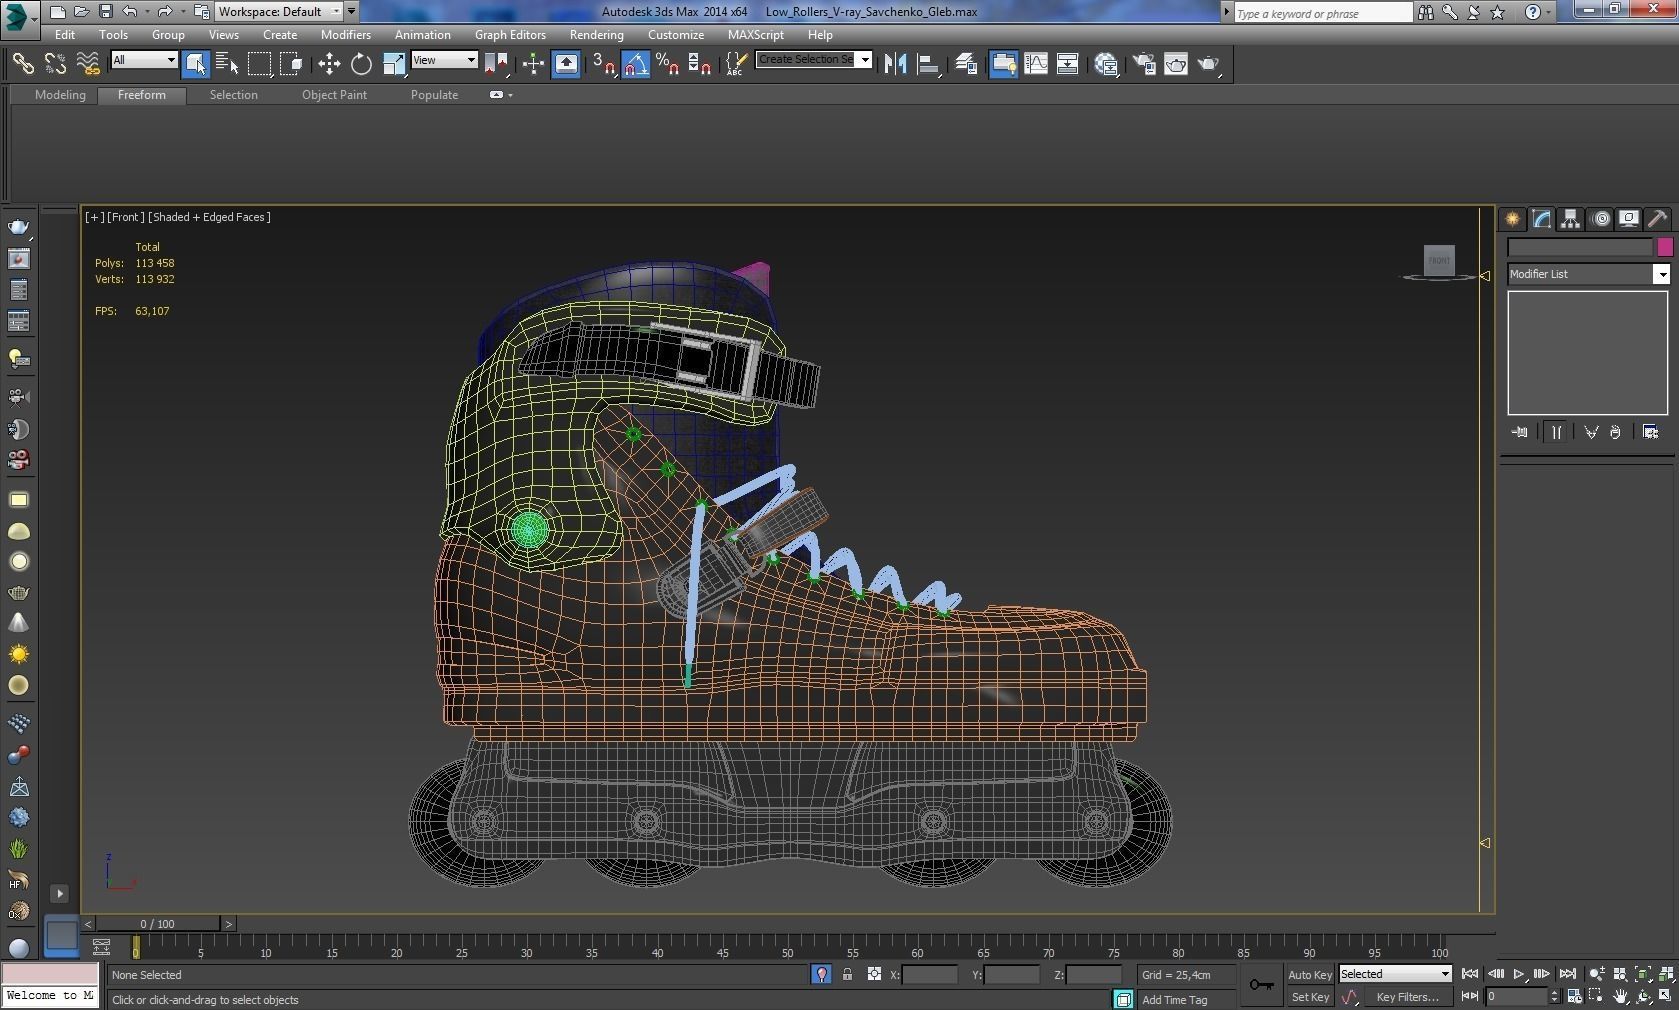Open Key Filters dialog

tap(1407, 997)
